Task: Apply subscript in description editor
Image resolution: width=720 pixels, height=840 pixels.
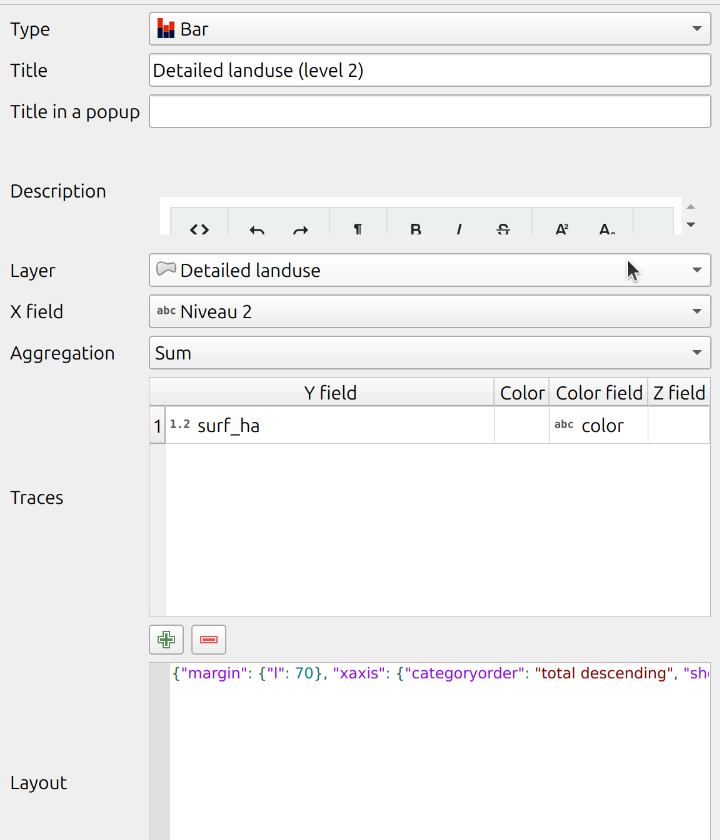Action: [x=607, y=229]
